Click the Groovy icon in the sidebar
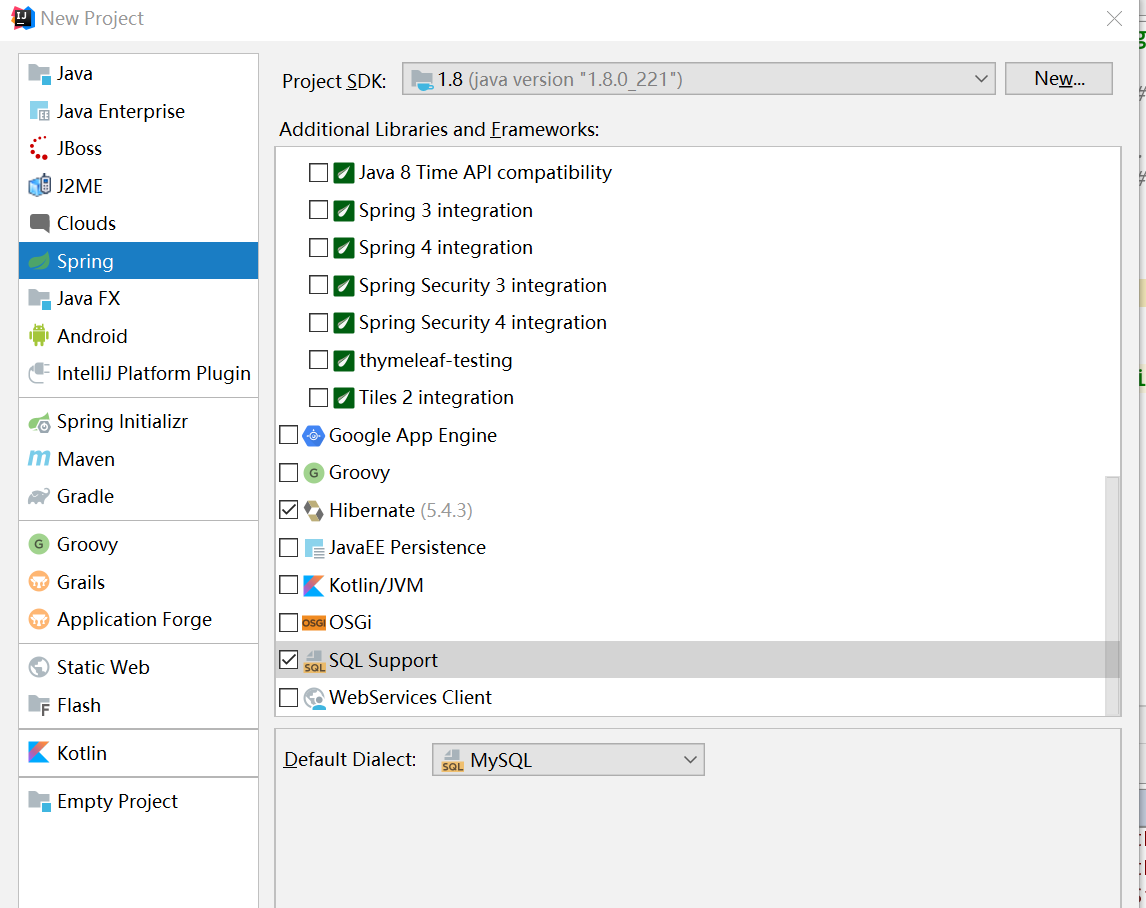 coord(39,545)
